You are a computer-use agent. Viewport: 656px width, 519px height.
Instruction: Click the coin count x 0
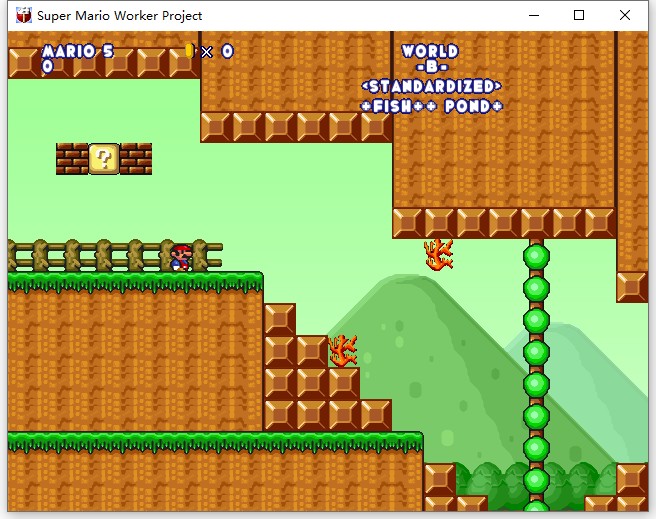(x=217, y=51)
